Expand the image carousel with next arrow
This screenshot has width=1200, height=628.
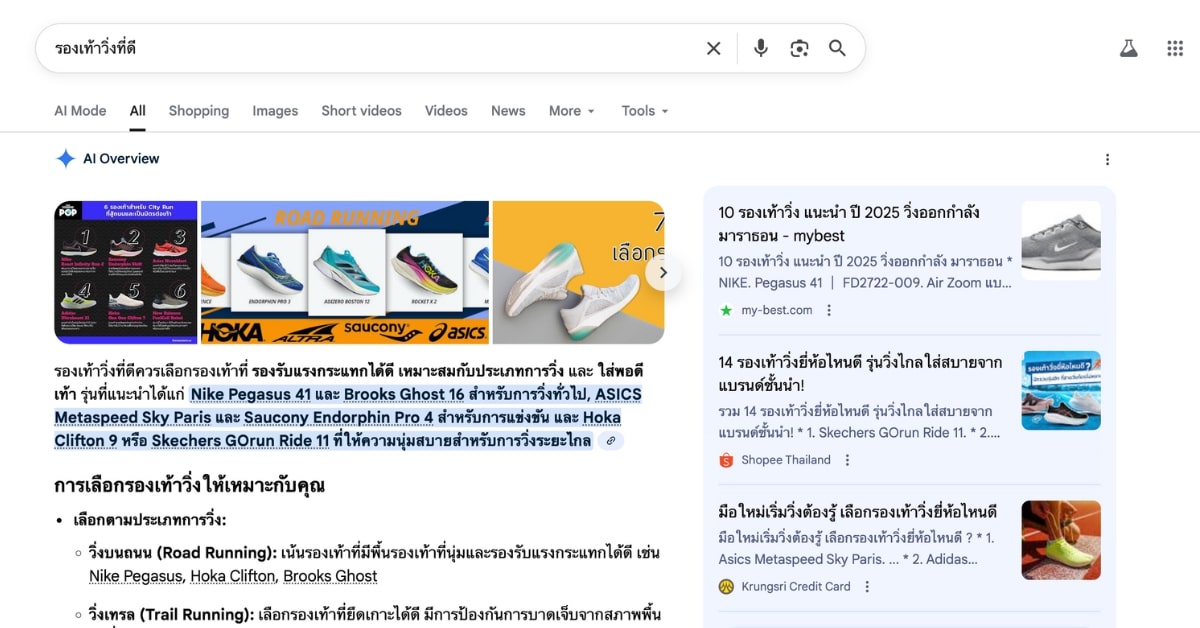665,272
